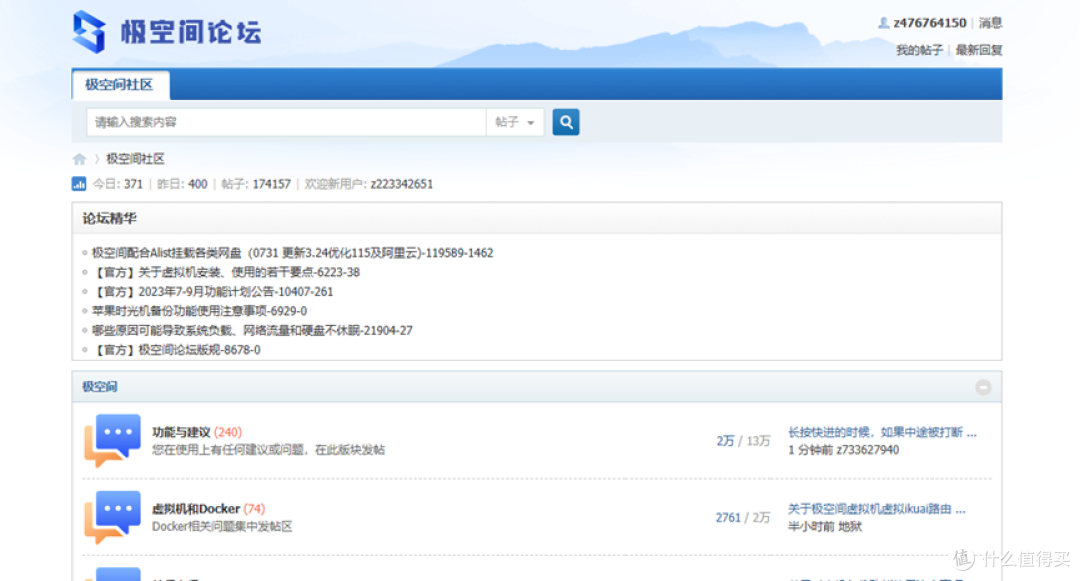Click 极空间社区 breadcrumb link
1080x581 pixels.
(135, 159)
